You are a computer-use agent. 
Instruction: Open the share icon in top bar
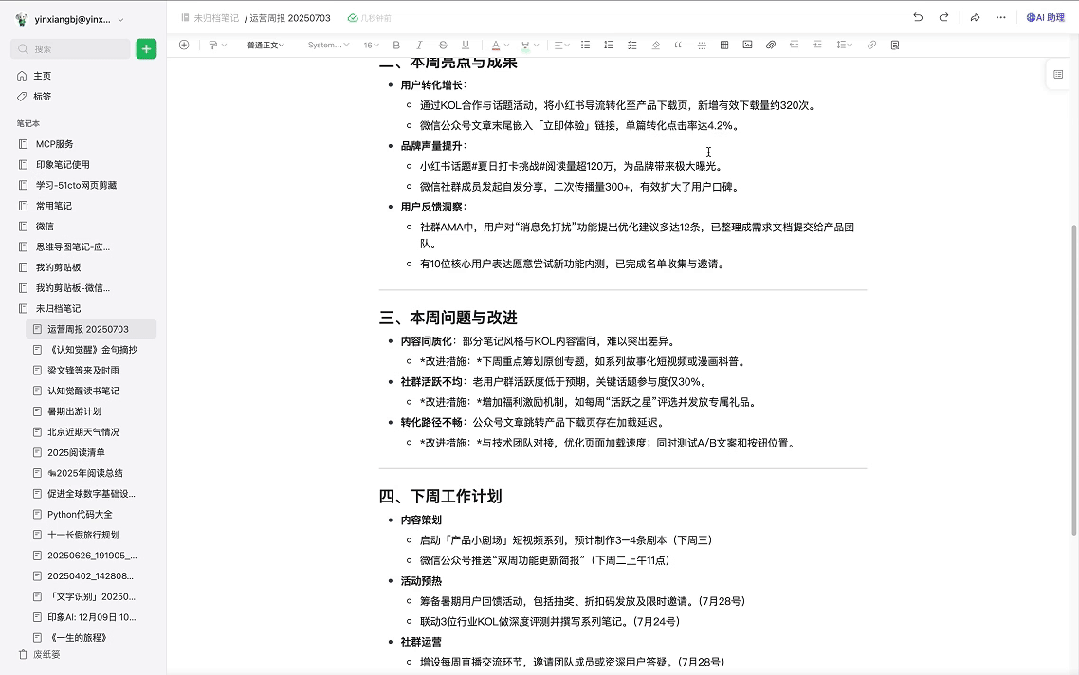[974, 17]
